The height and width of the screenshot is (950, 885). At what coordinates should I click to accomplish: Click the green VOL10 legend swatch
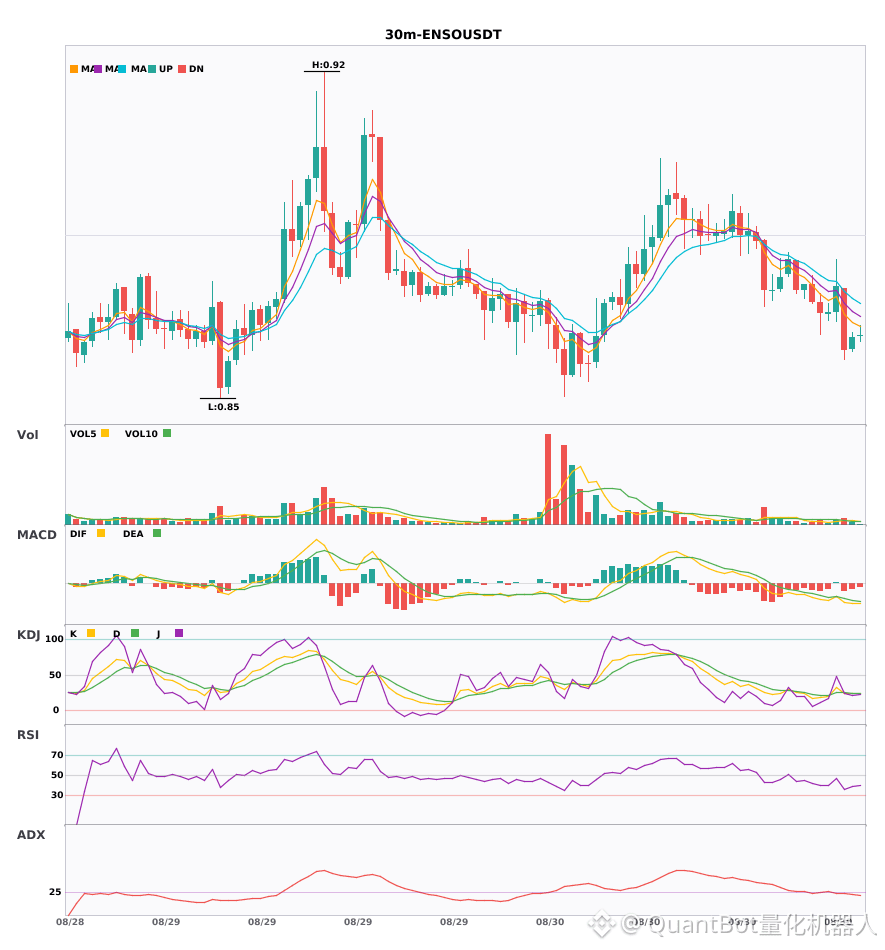(167, 433)
